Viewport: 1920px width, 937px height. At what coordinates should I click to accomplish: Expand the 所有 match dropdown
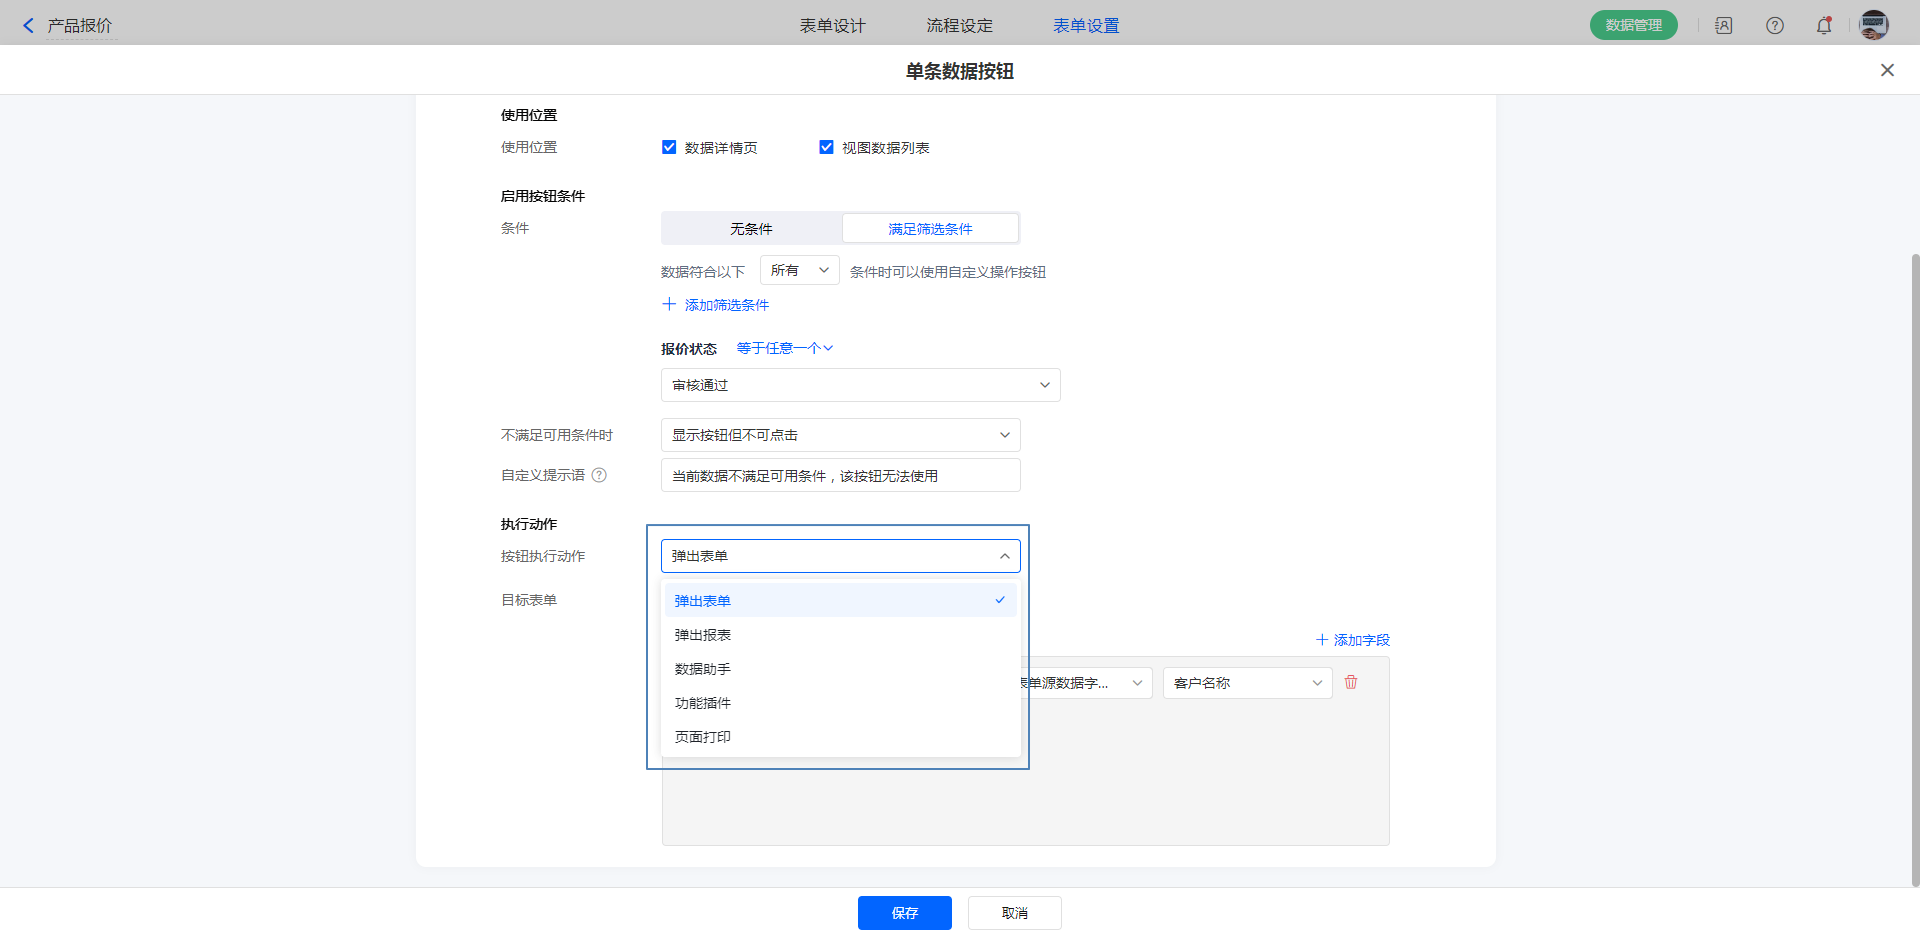[799, 270]
